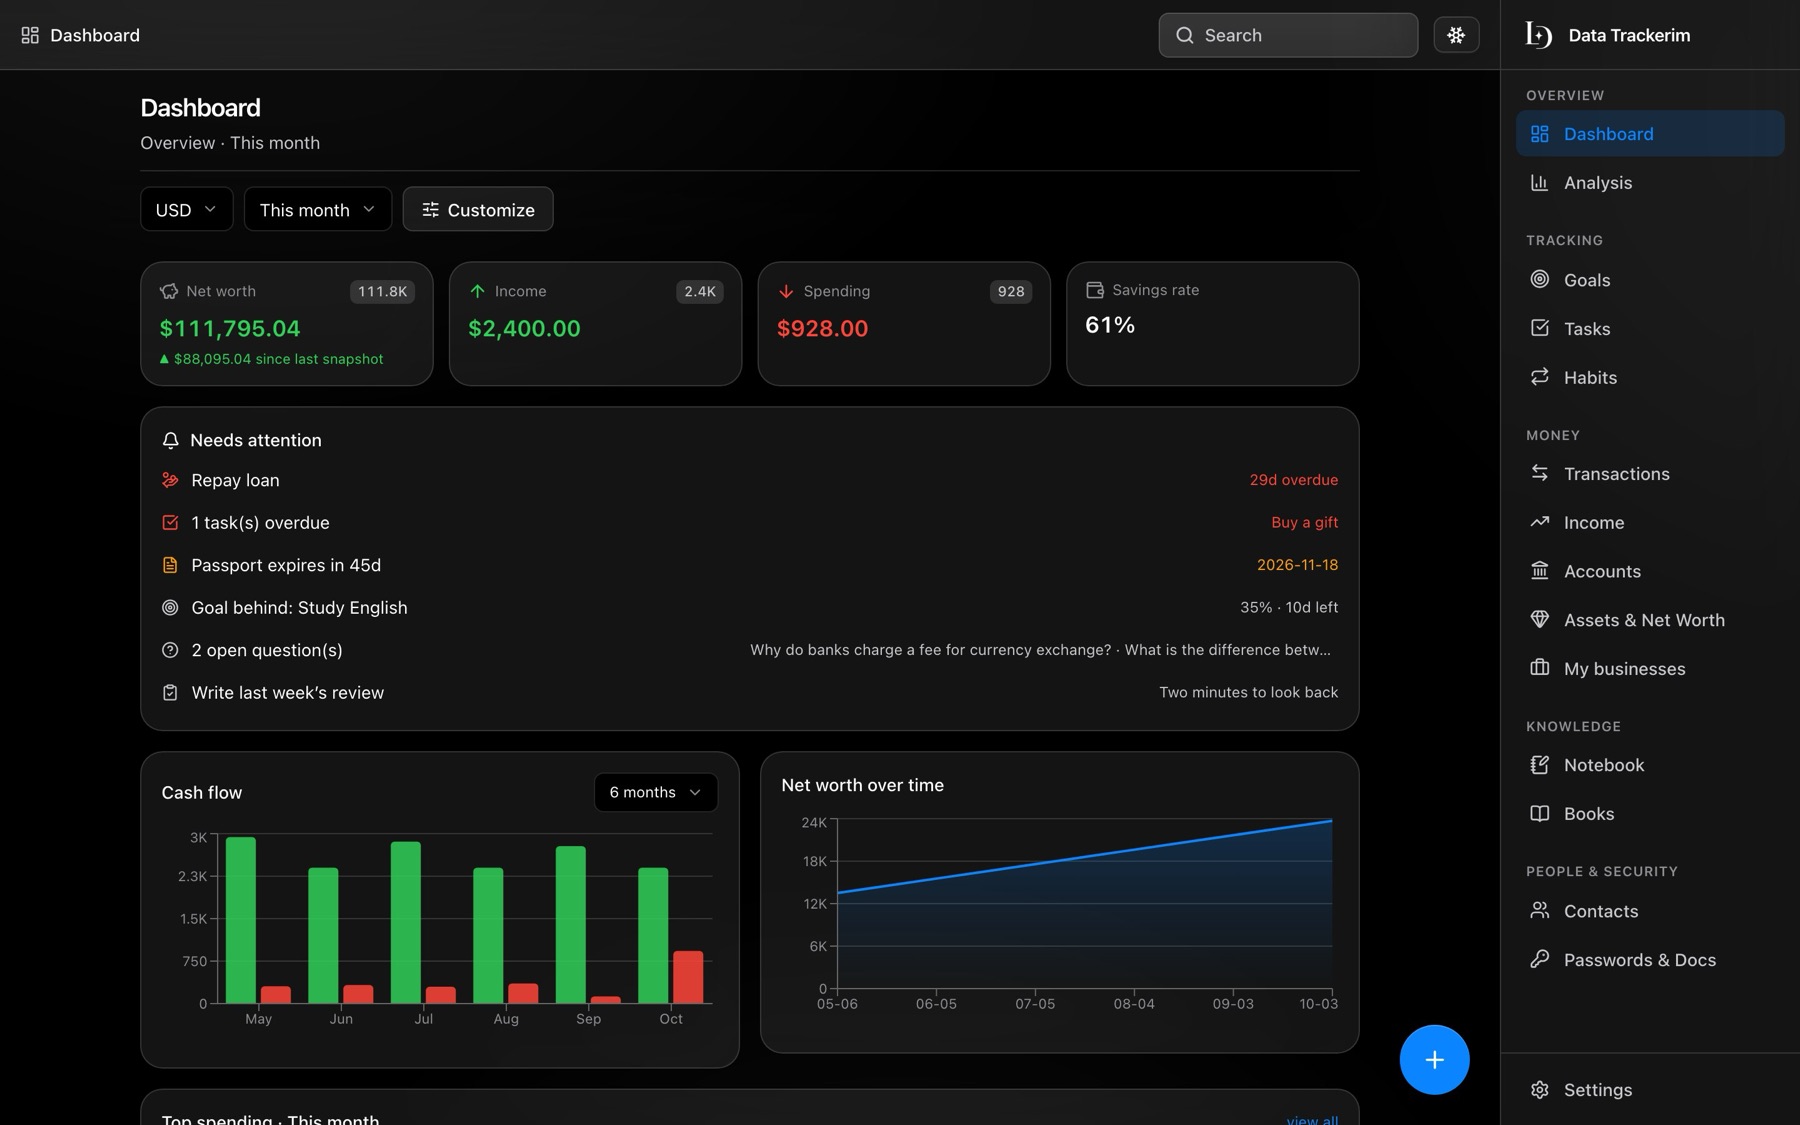The height and width of the screenshot is (1125, 1800).
Task: Click the Income up-arrow icon on card
Action: click(x=477, y=291)
